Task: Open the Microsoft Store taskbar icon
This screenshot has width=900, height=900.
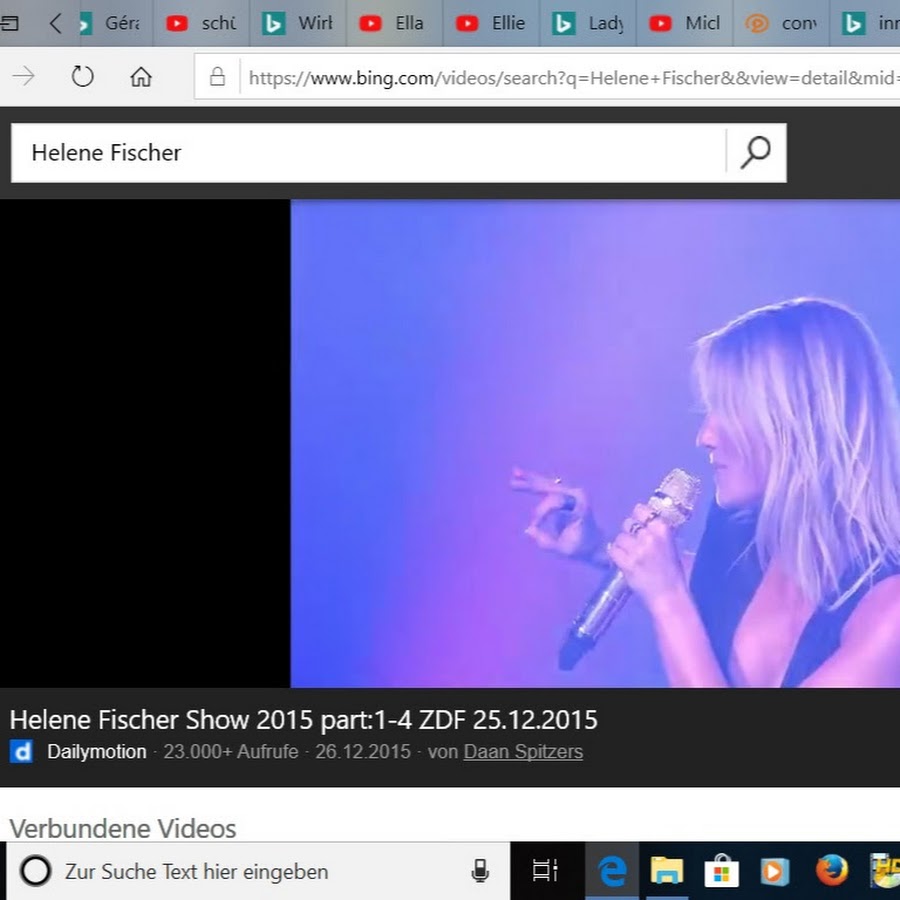Action: point(720,871)
